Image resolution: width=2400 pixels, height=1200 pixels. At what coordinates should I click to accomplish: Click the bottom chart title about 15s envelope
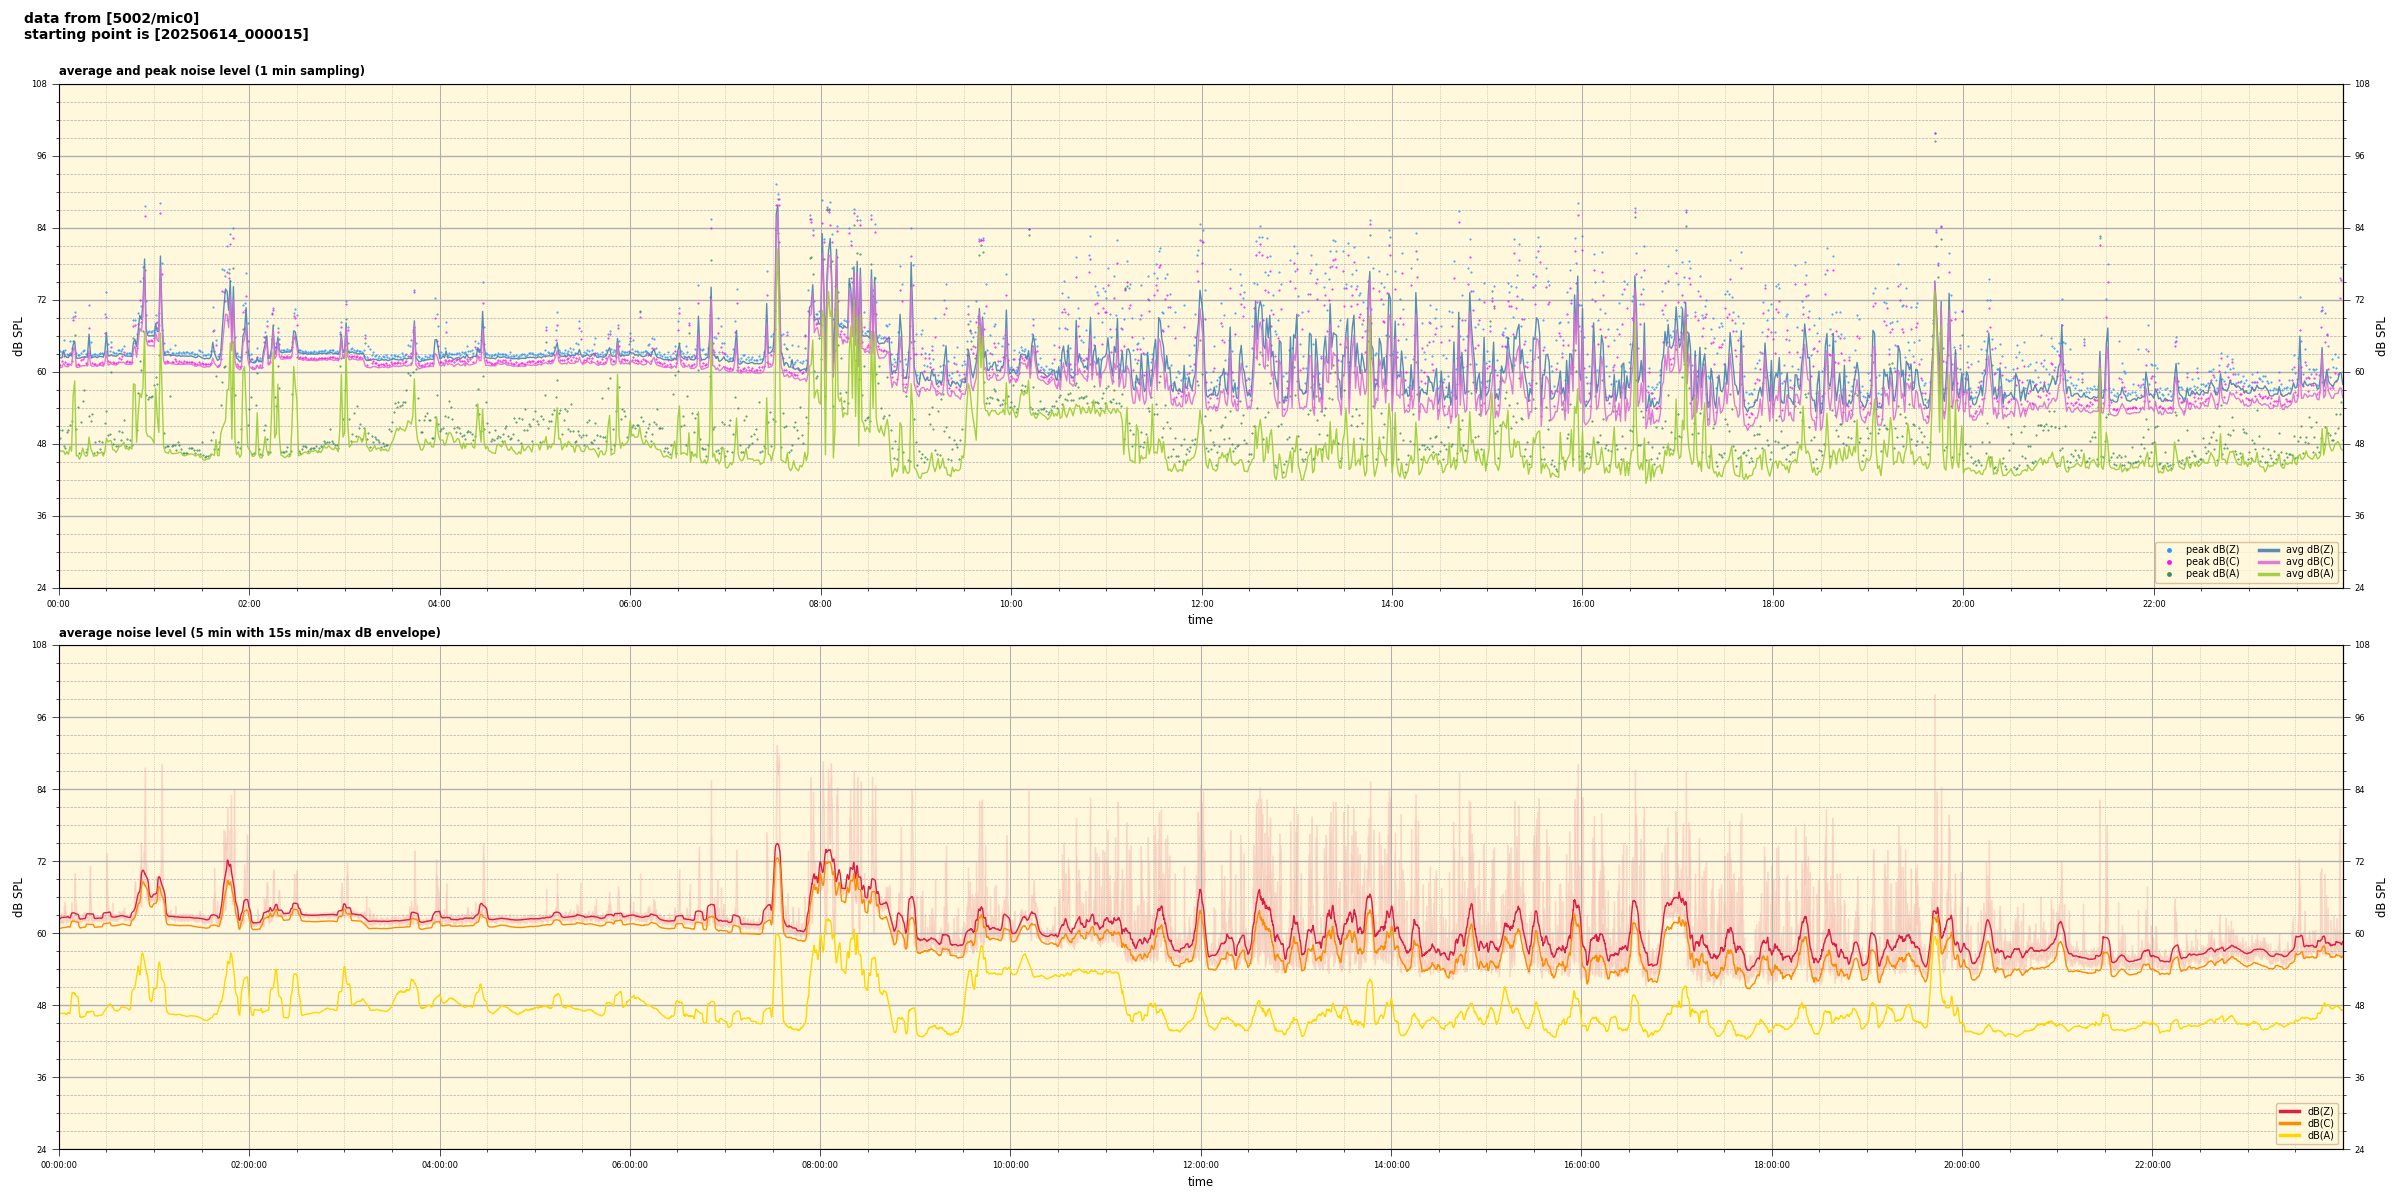(x=249, y=633)
